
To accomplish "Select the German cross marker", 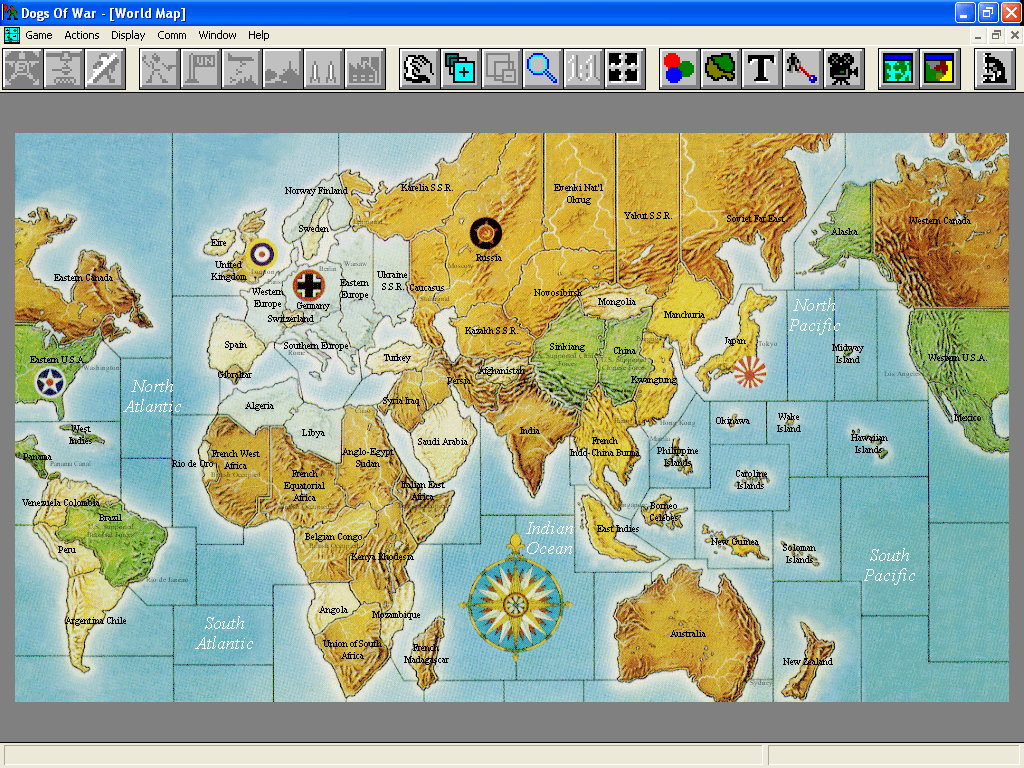I will coord(308,284).
